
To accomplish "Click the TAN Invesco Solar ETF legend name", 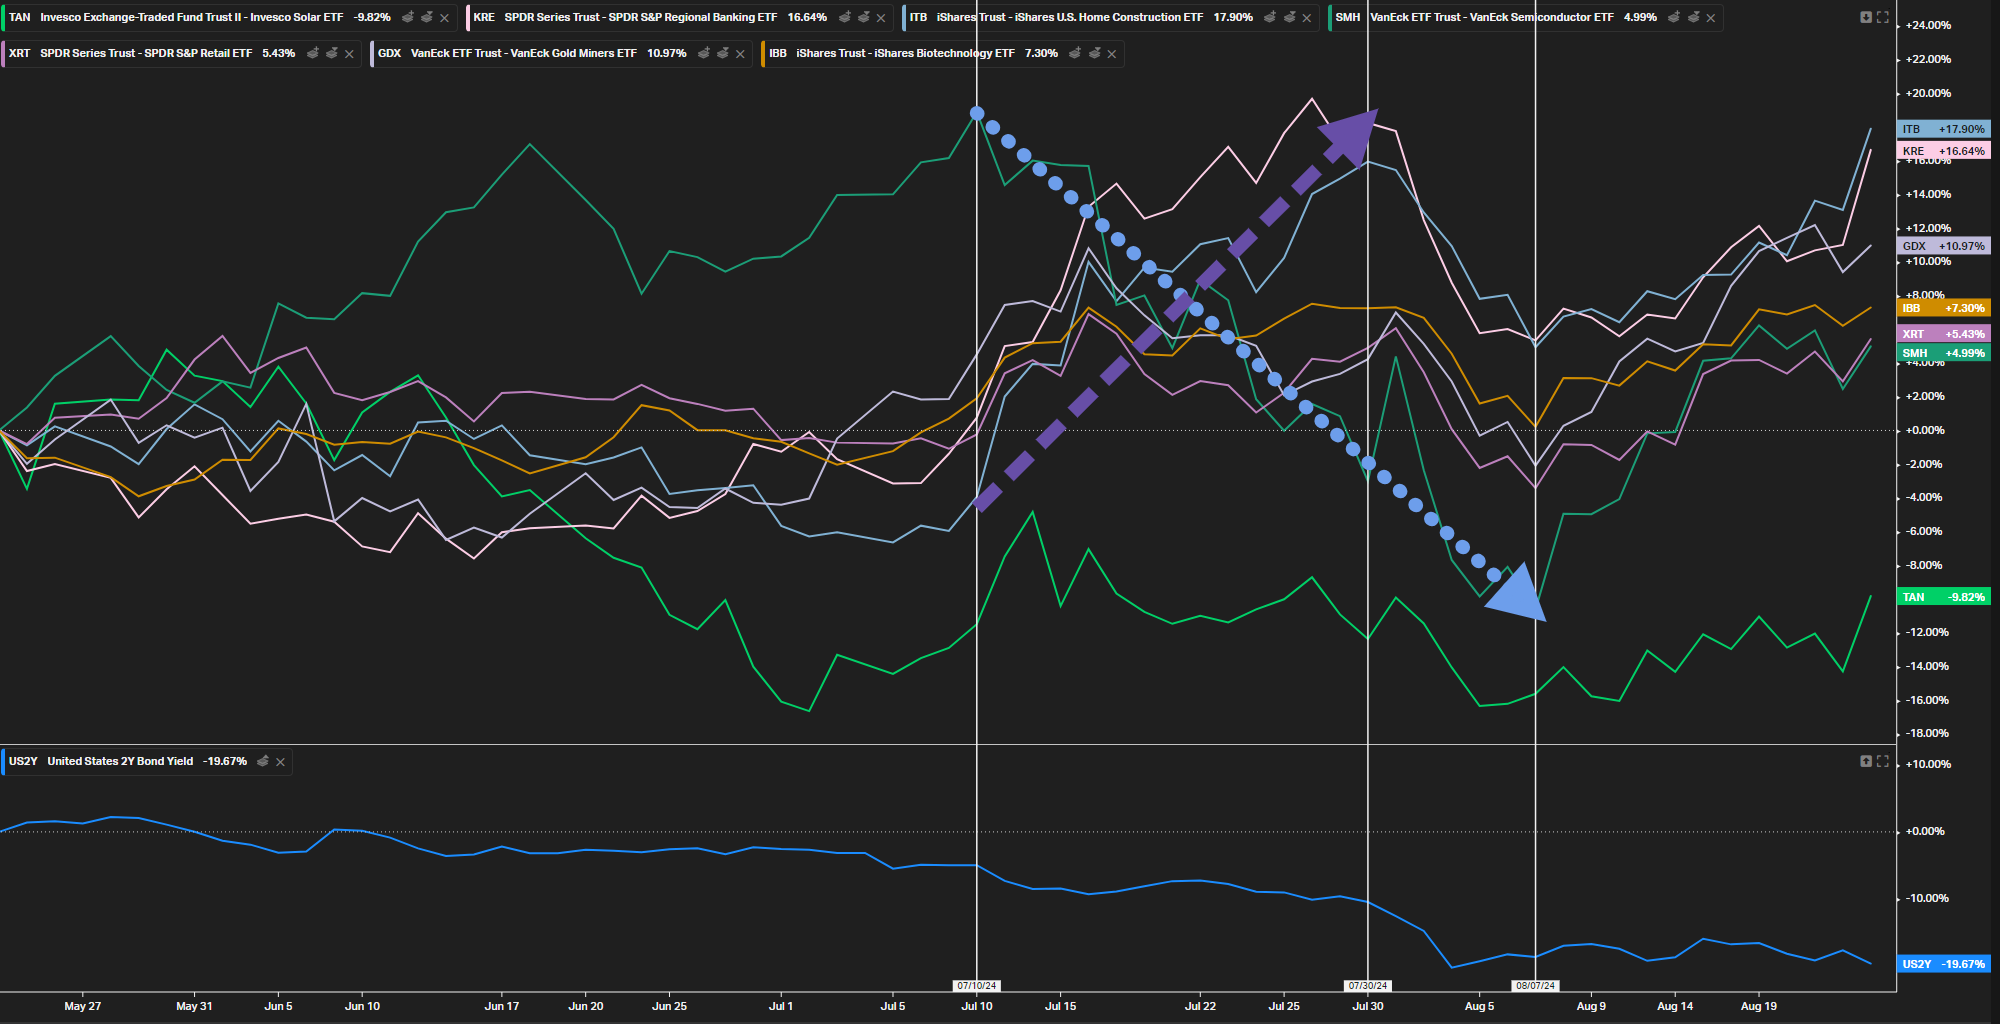I will pyautogui.click(x=191, y=18).
